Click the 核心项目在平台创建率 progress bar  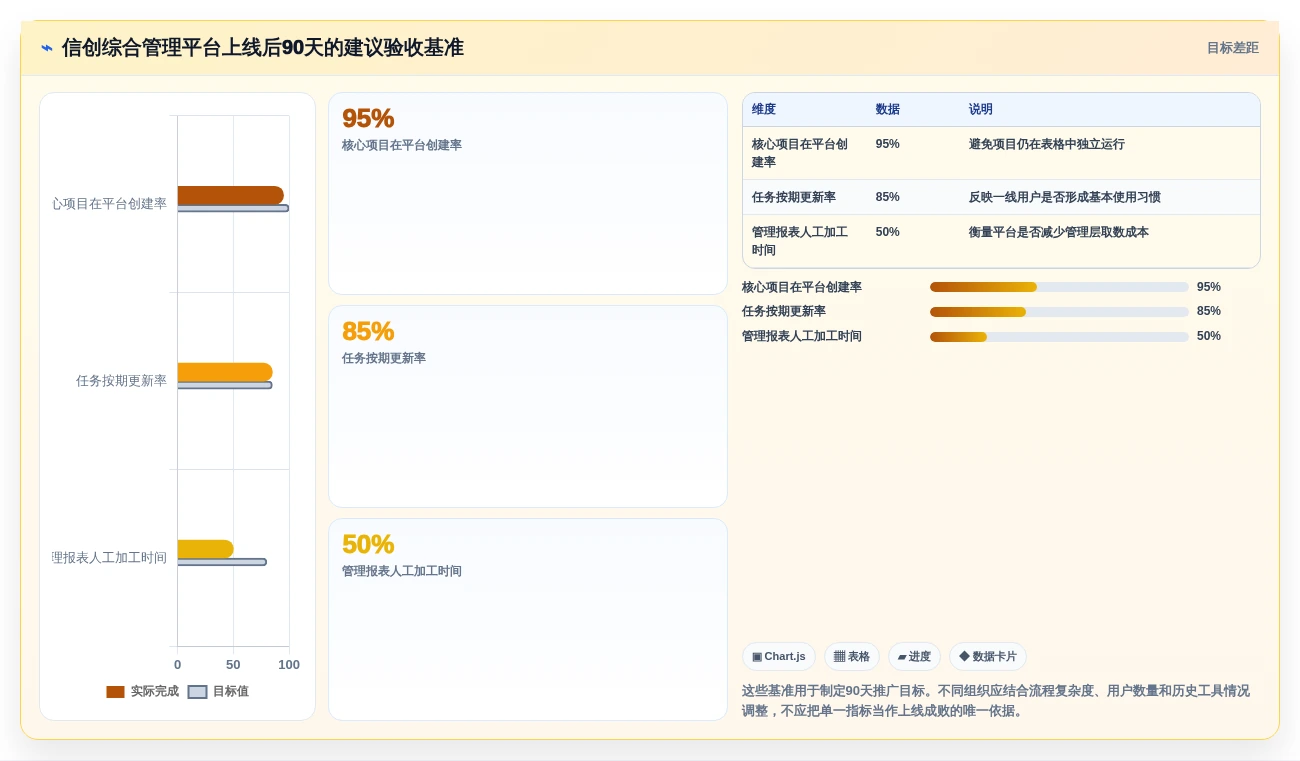pos(1059,287)
